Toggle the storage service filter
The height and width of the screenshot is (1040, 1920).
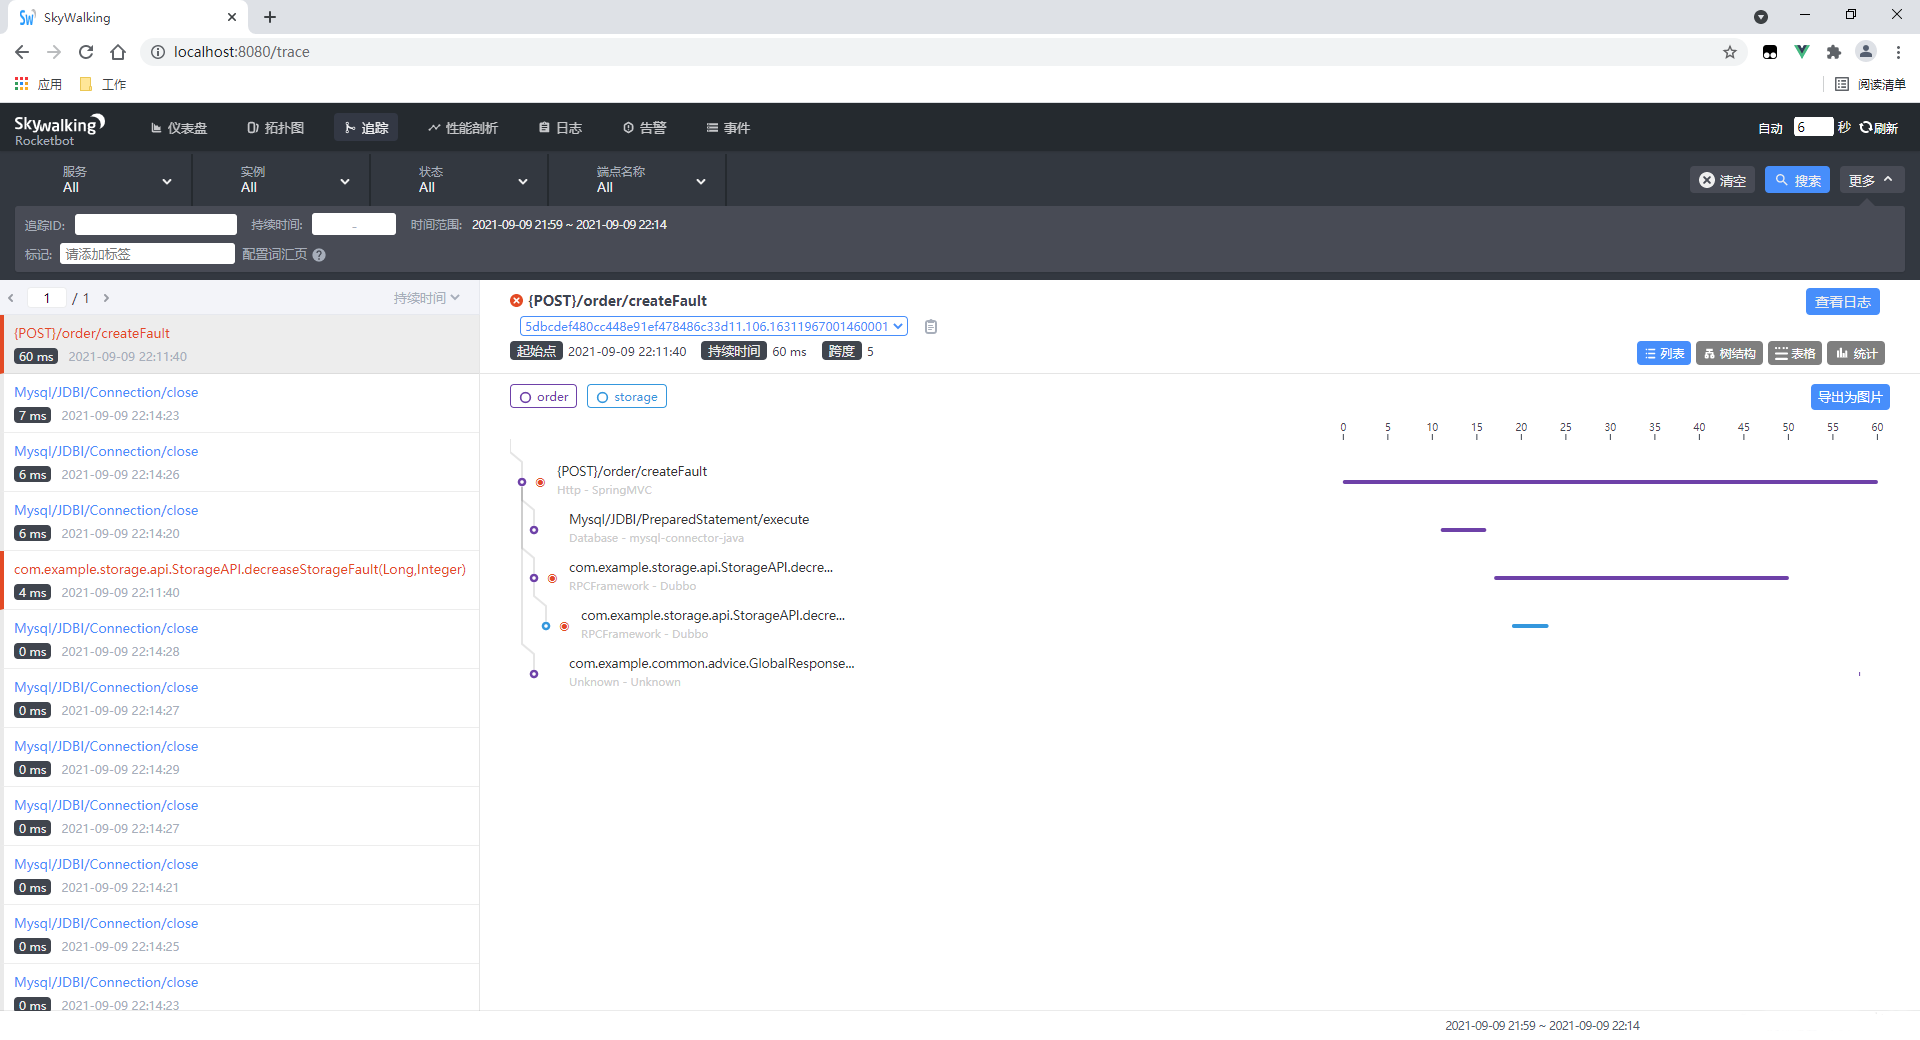(627, 397)
